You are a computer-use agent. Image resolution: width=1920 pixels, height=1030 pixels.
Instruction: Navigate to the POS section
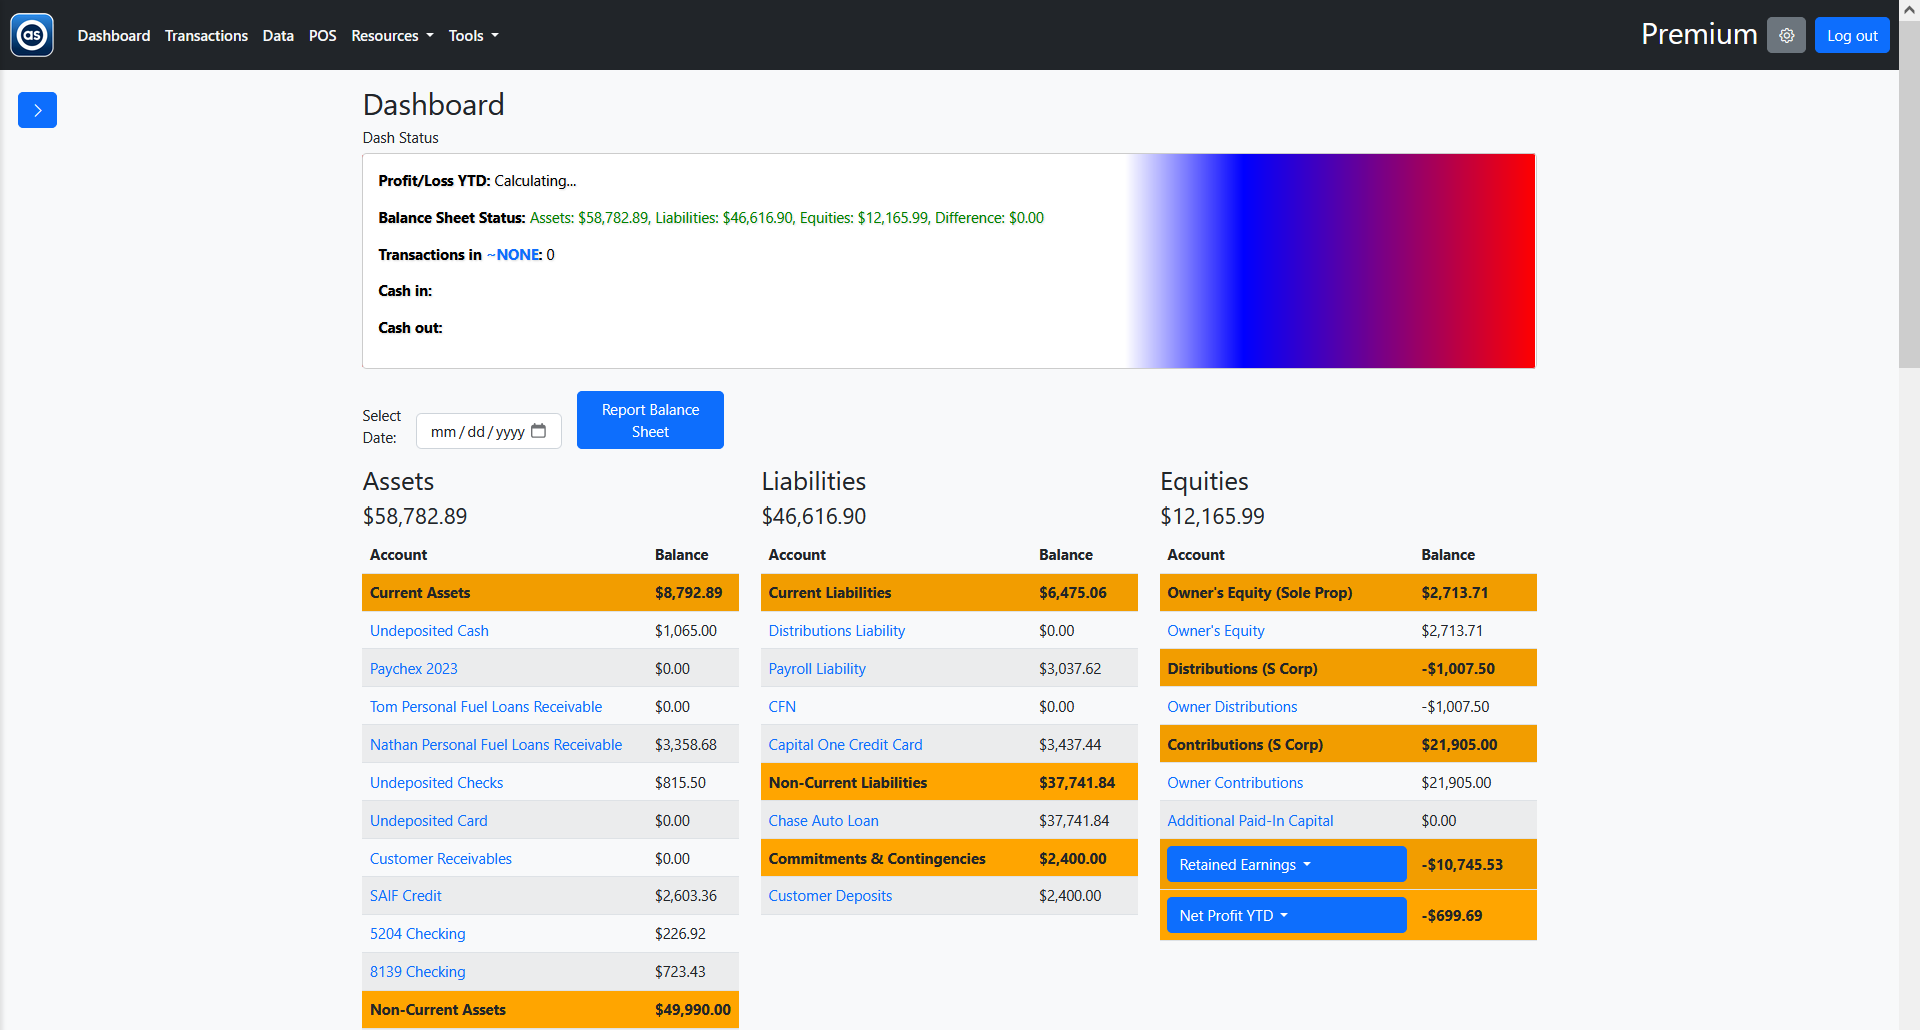(x=322, y=35)
